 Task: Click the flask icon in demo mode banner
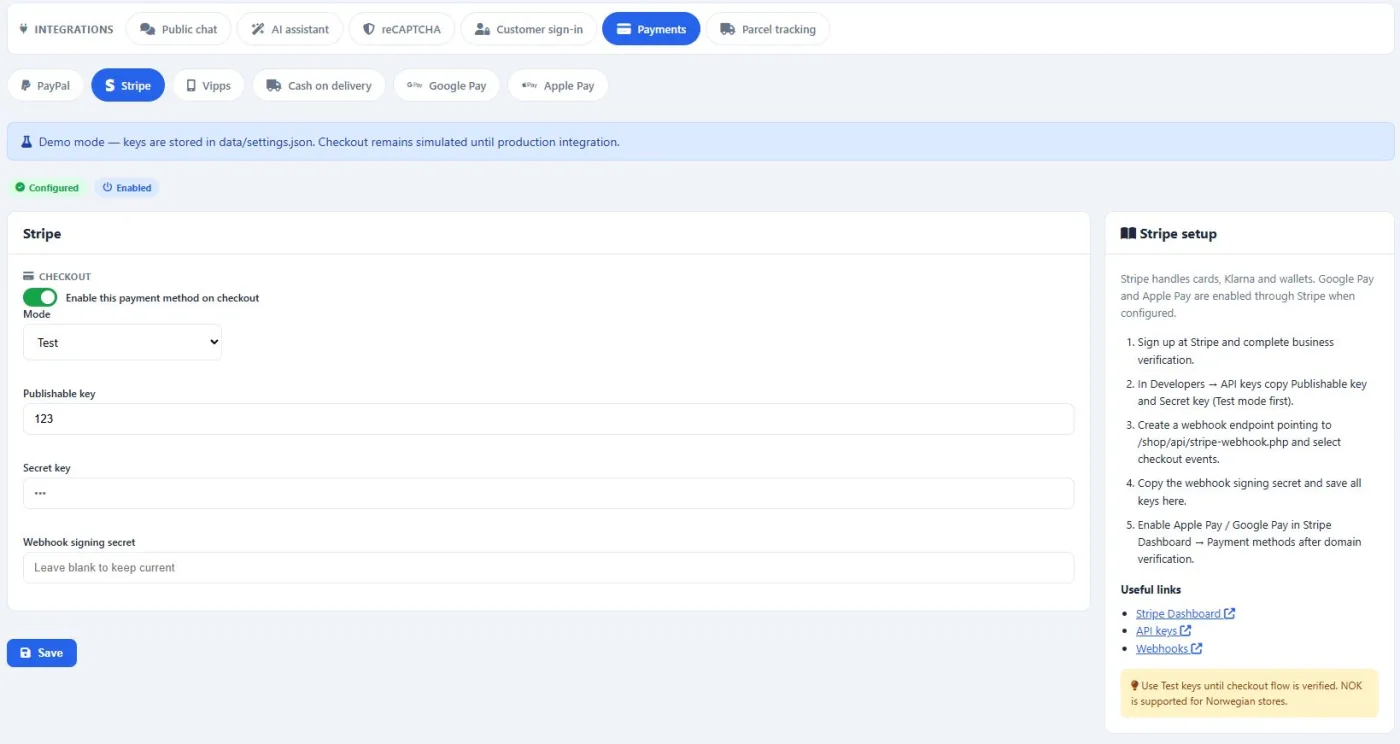tap(27, 142)
